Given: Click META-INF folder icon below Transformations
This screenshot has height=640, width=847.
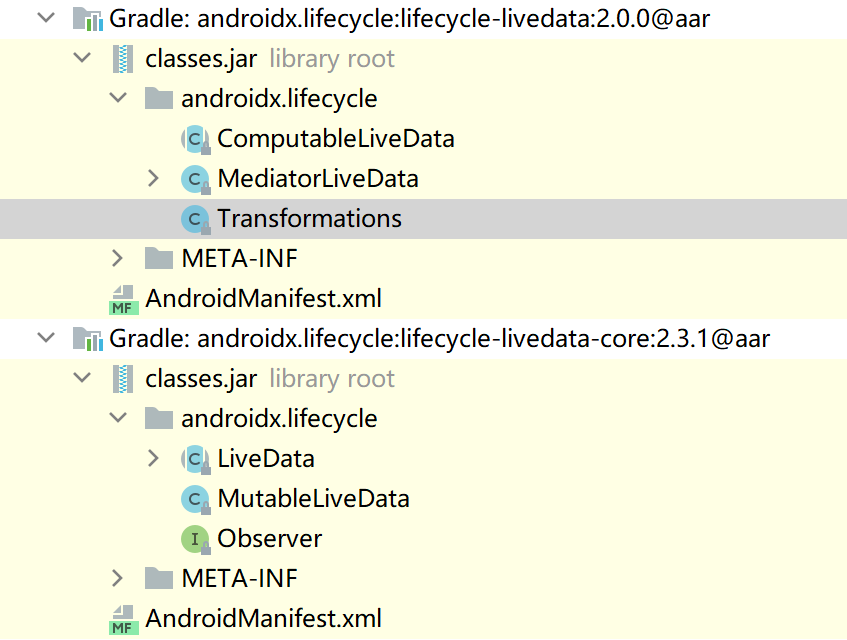Looking at the screenshot, I should pyautogui.click(x=159, y=258).
